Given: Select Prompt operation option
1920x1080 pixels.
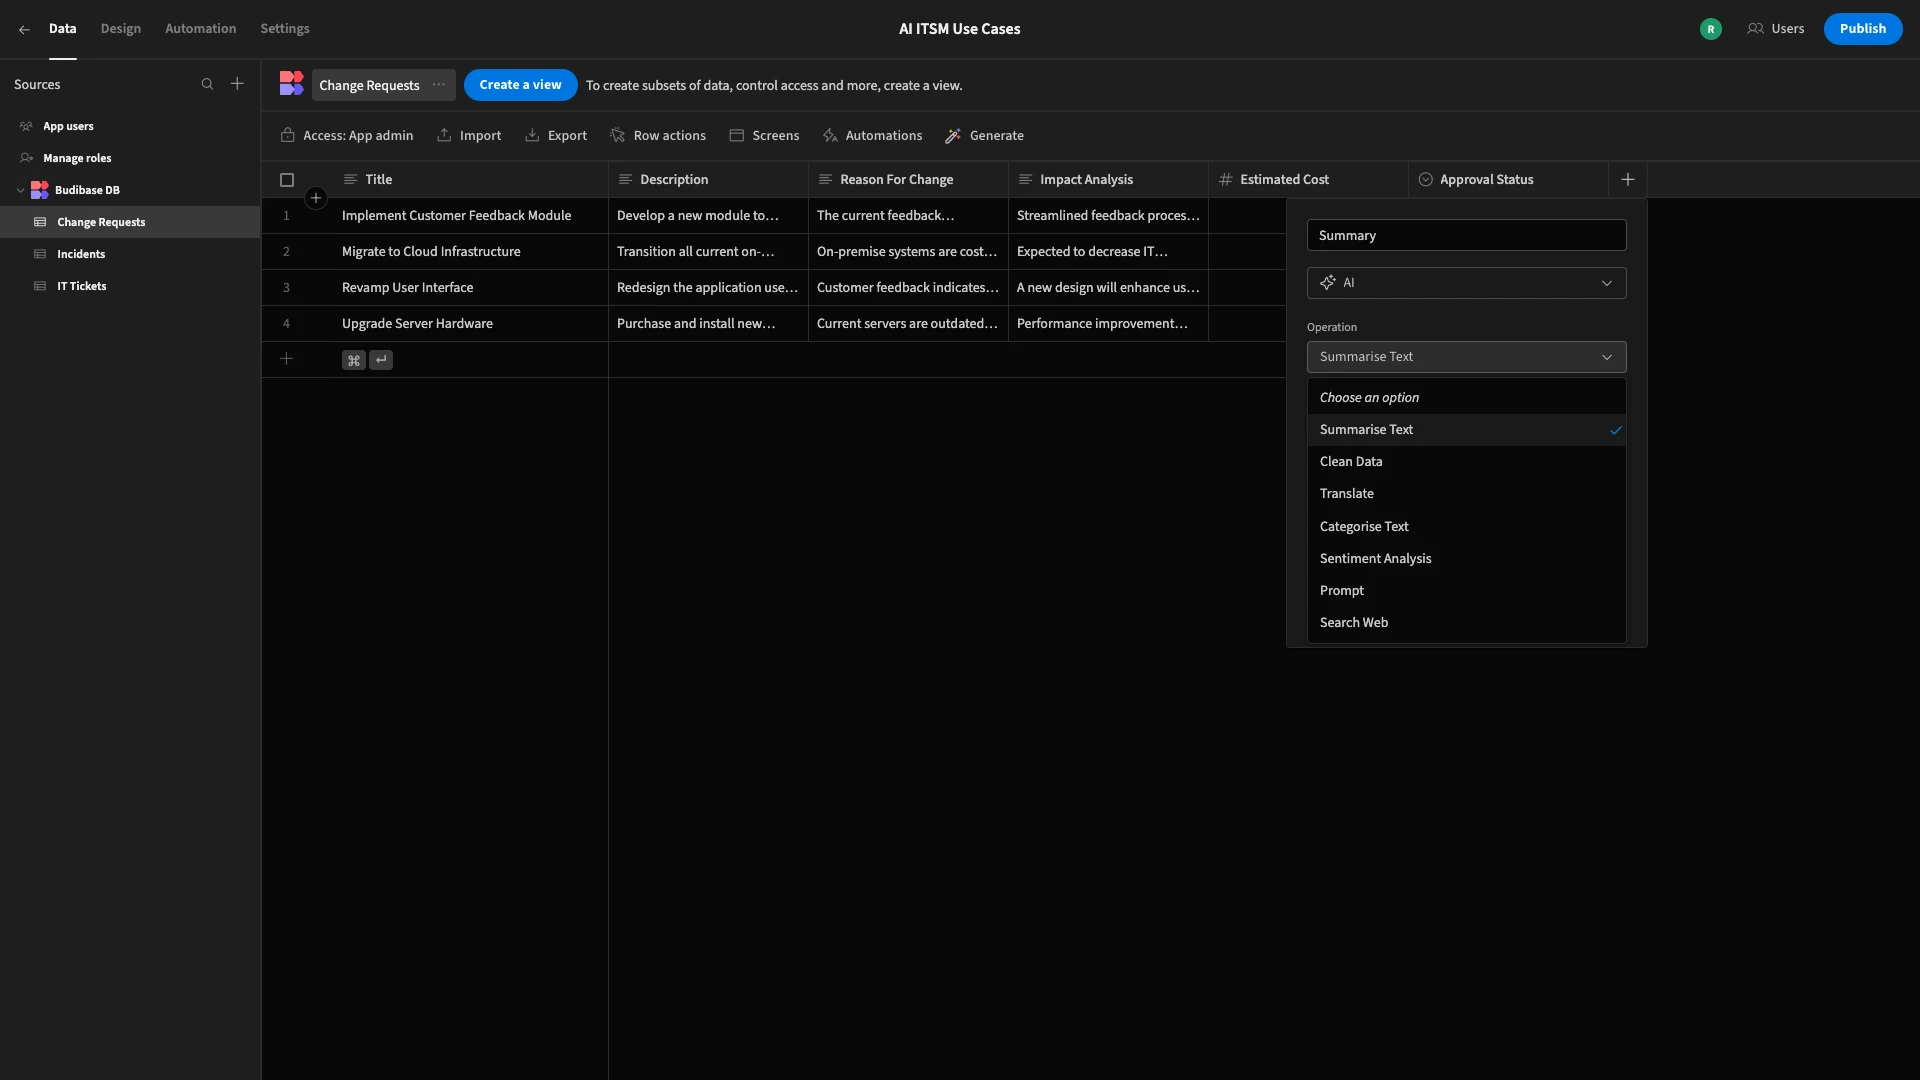Looking at the screenshot, I should (1466, 591).
